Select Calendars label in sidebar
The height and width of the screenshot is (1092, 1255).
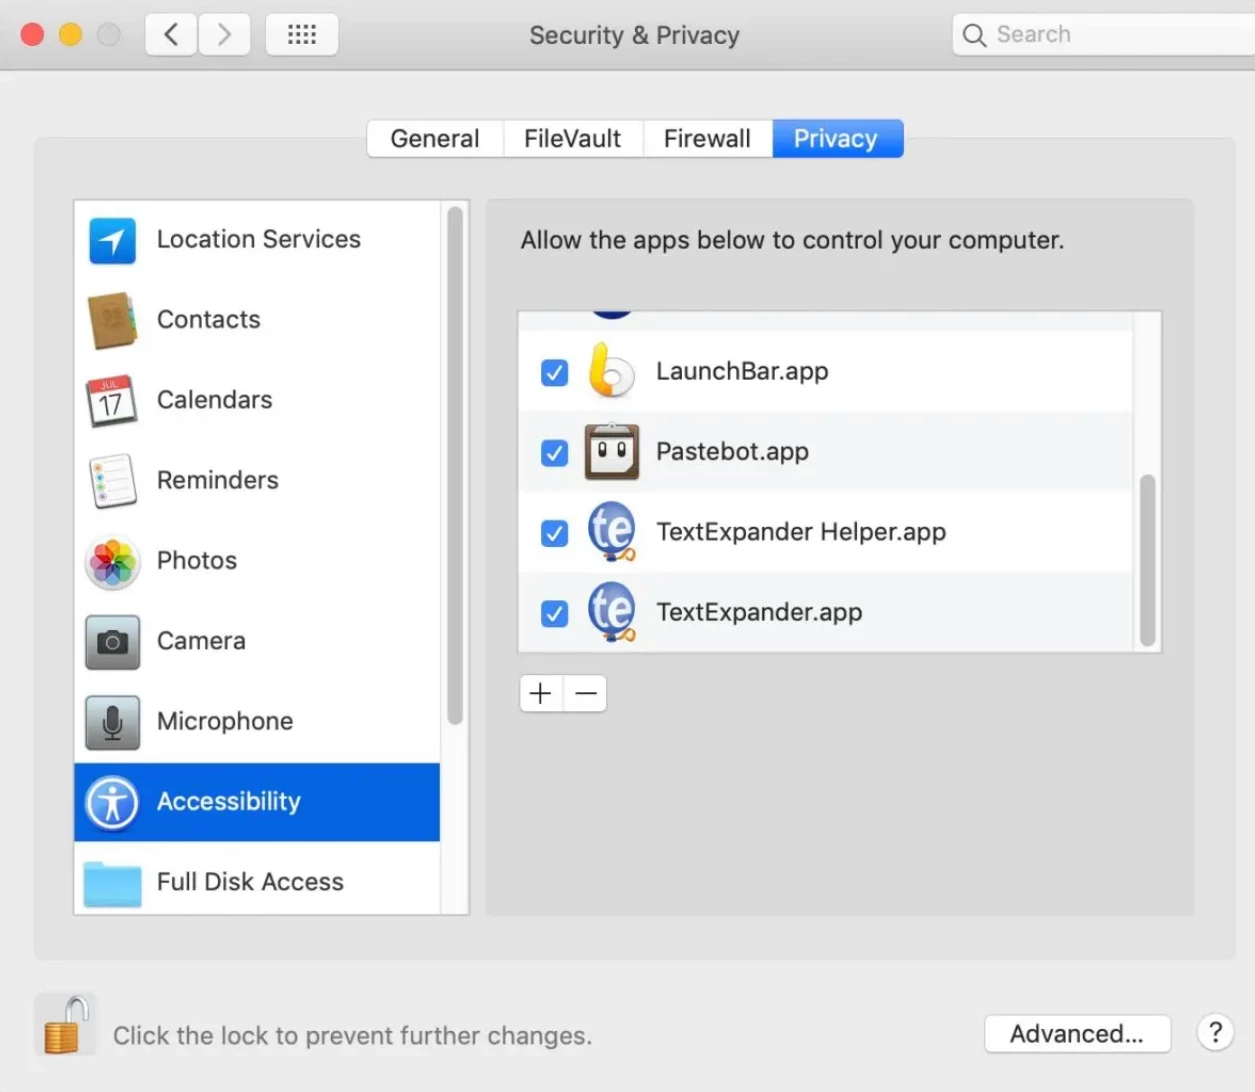(x=215, y=400)
